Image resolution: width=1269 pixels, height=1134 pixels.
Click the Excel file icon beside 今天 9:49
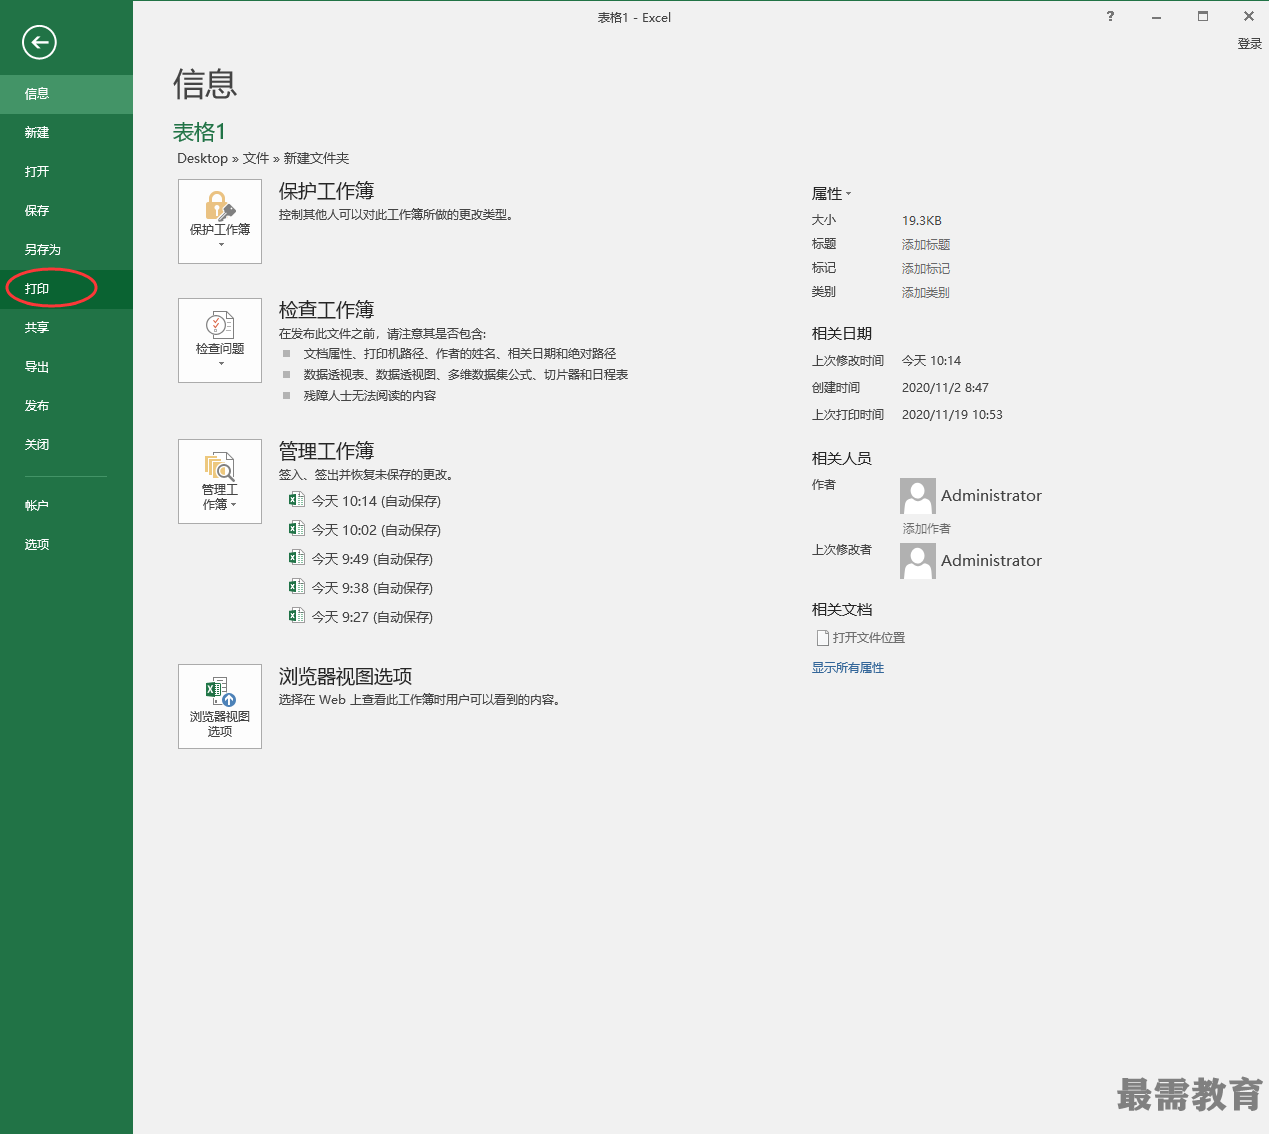[x=296, y=558]
